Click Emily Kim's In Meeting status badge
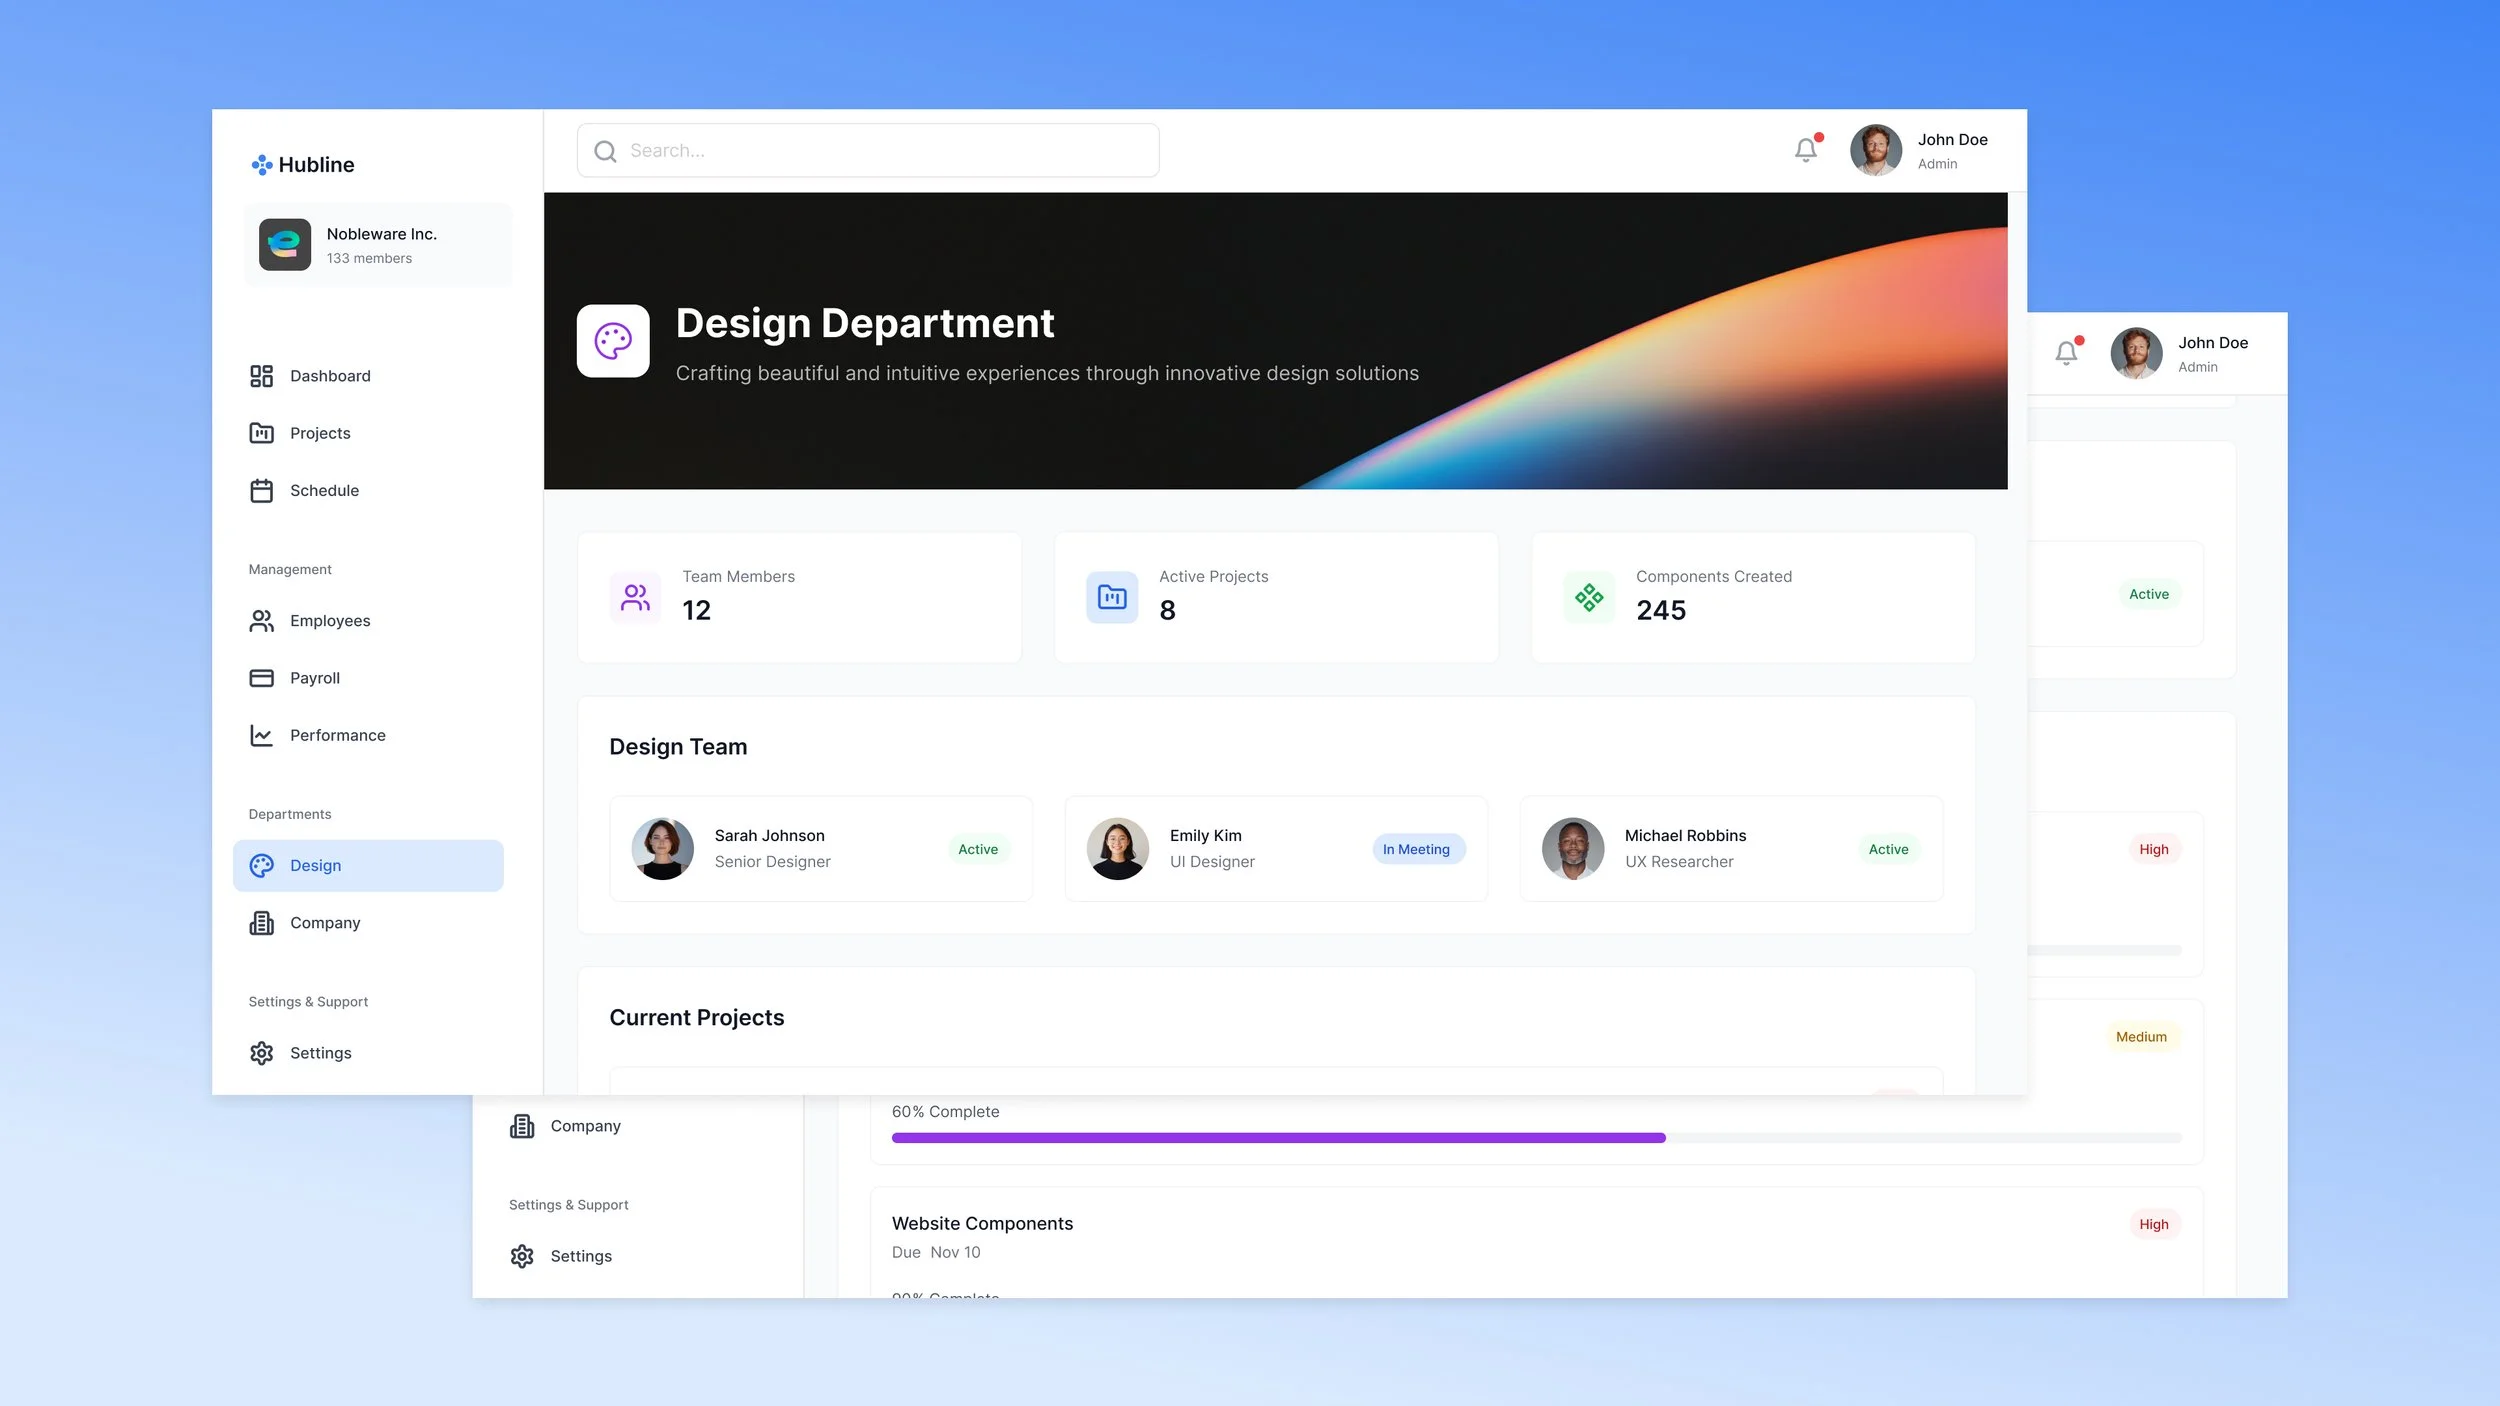The height and width of the screenshot is (1406, 2500). click(x=1416, y=849)
